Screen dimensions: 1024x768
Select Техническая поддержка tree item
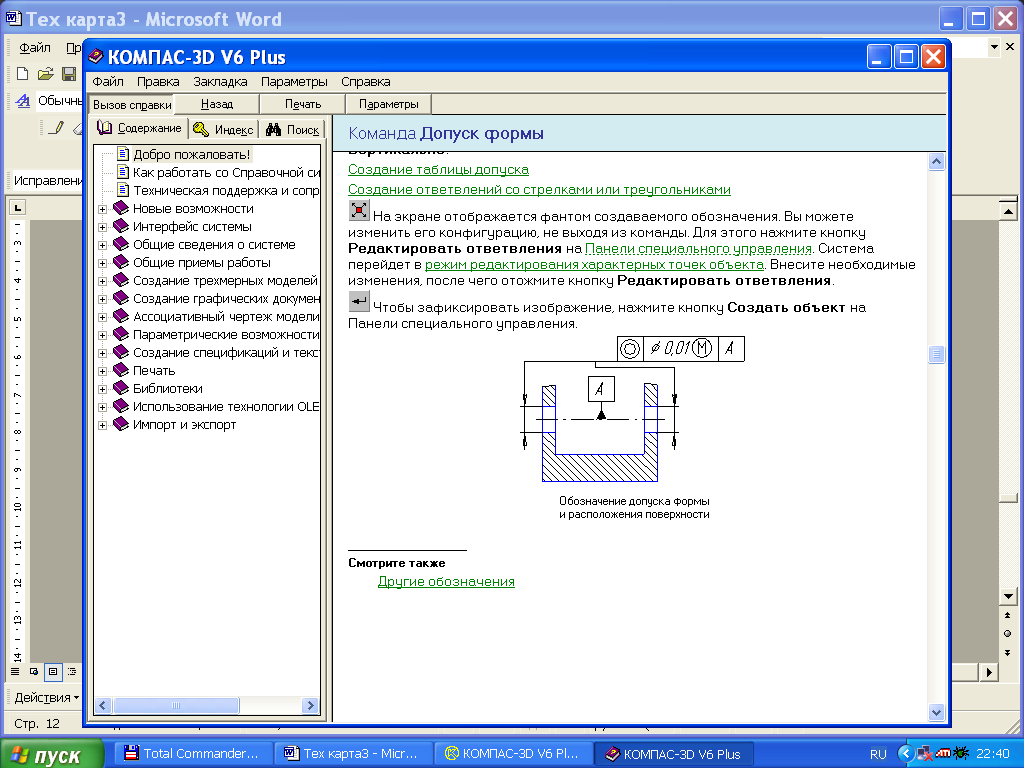tap(227, 191)
